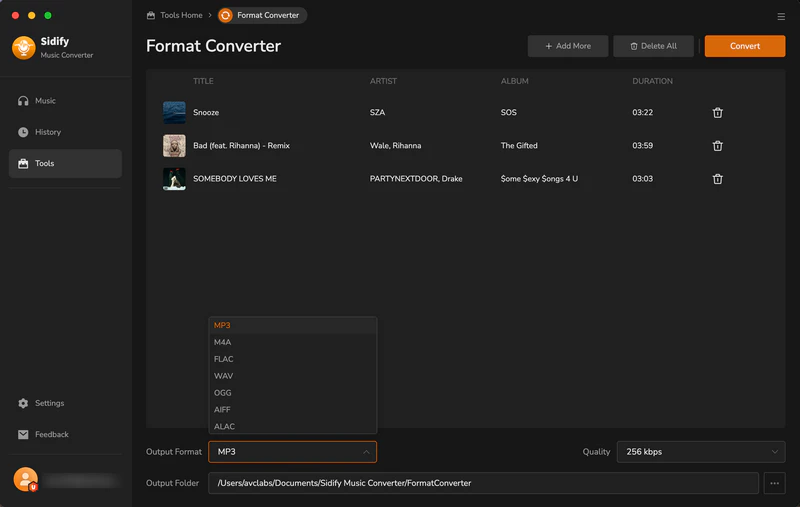Viewport: 800px width, 507px height.
Task: Click album name SOS
Action: 509,113
